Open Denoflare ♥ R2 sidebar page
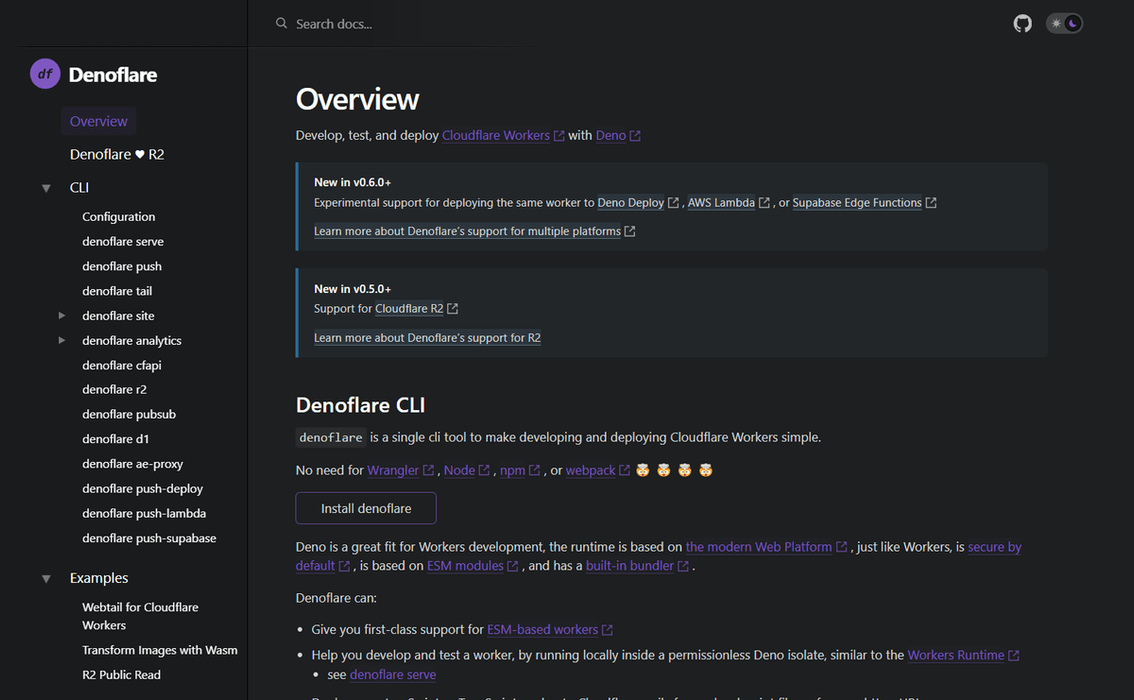This screenshot has height=700, width=1134. pyautogui.click(x=117, y=154)
